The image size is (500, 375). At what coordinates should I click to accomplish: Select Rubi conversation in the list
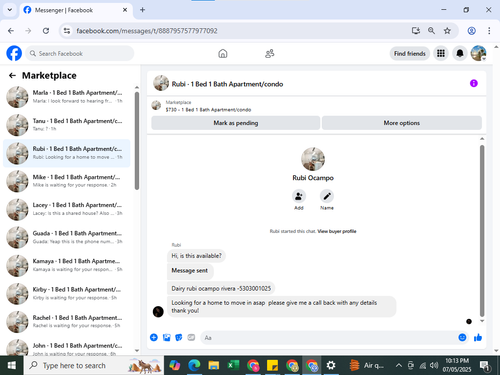[x=67, y=153]
